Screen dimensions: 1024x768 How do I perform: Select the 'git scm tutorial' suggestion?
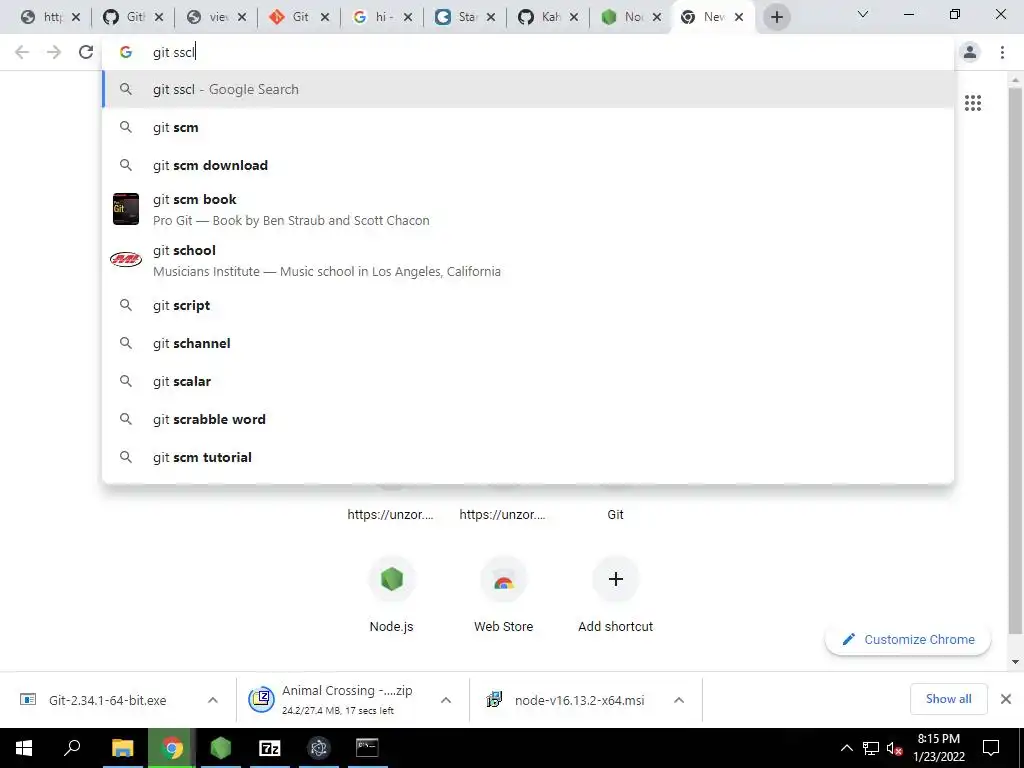pos(528,456)
